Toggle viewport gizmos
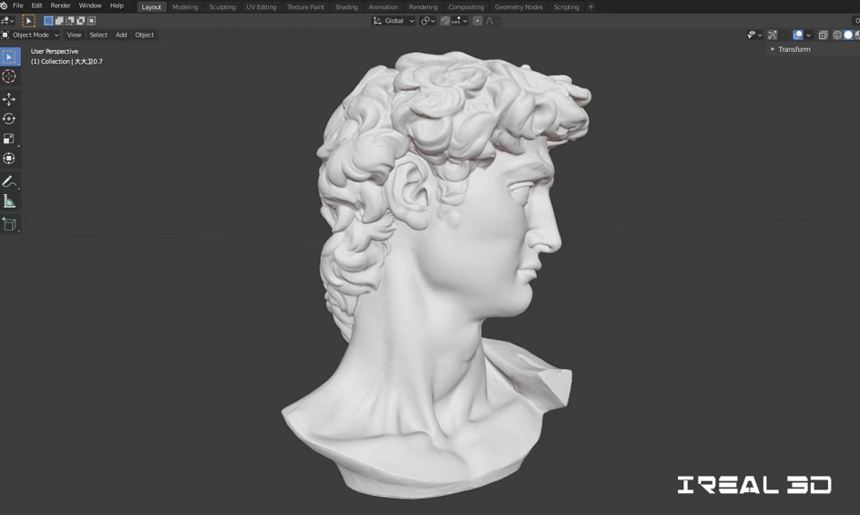The width and height of the screenshot is (860, 515). coord(772,35)
